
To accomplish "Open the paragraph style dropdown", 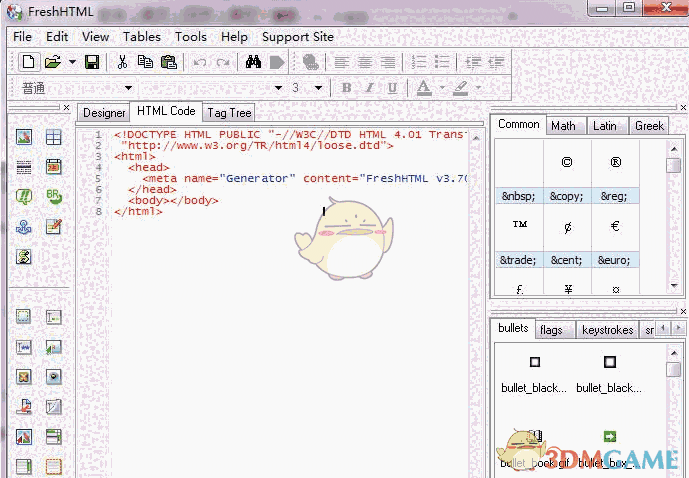I will (128, 88).
